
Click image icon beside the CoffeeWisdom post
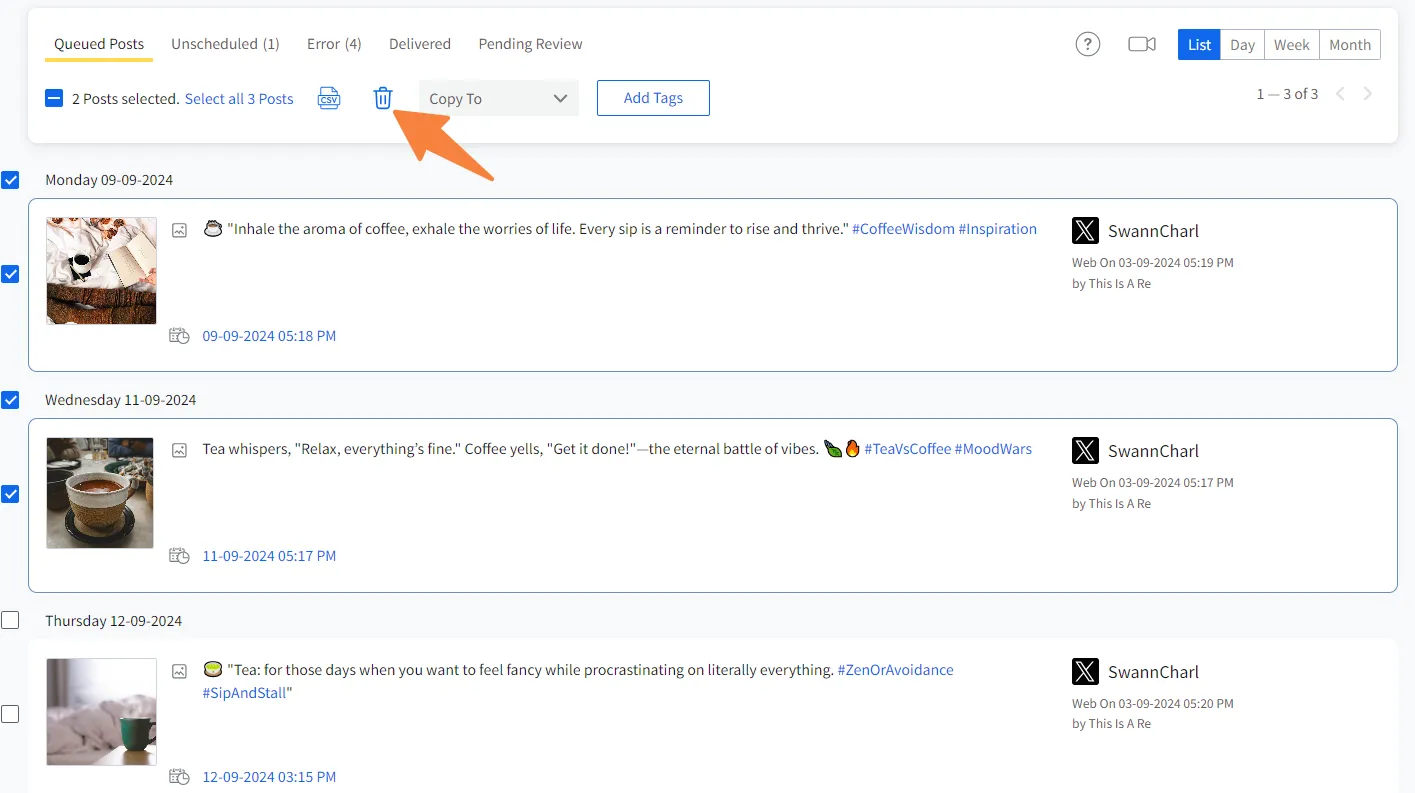[x=180, y=230]
